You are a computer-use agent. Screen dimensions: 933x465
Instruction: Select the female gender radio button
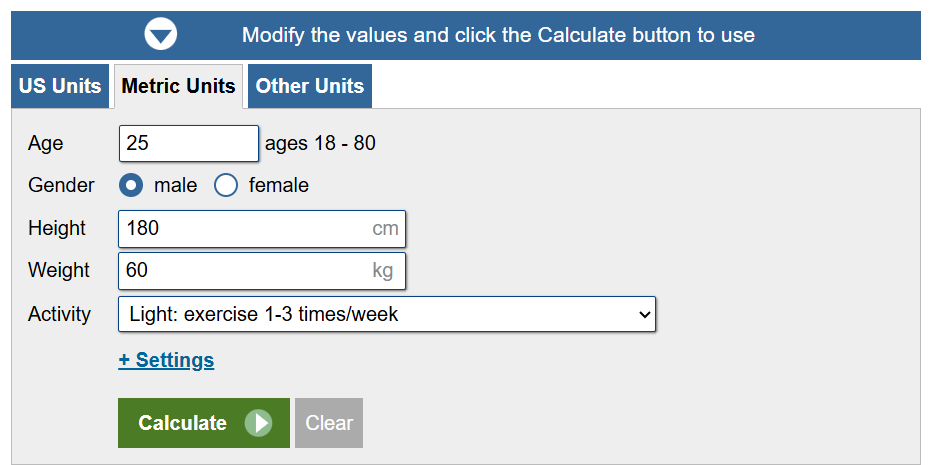(226, 185)
